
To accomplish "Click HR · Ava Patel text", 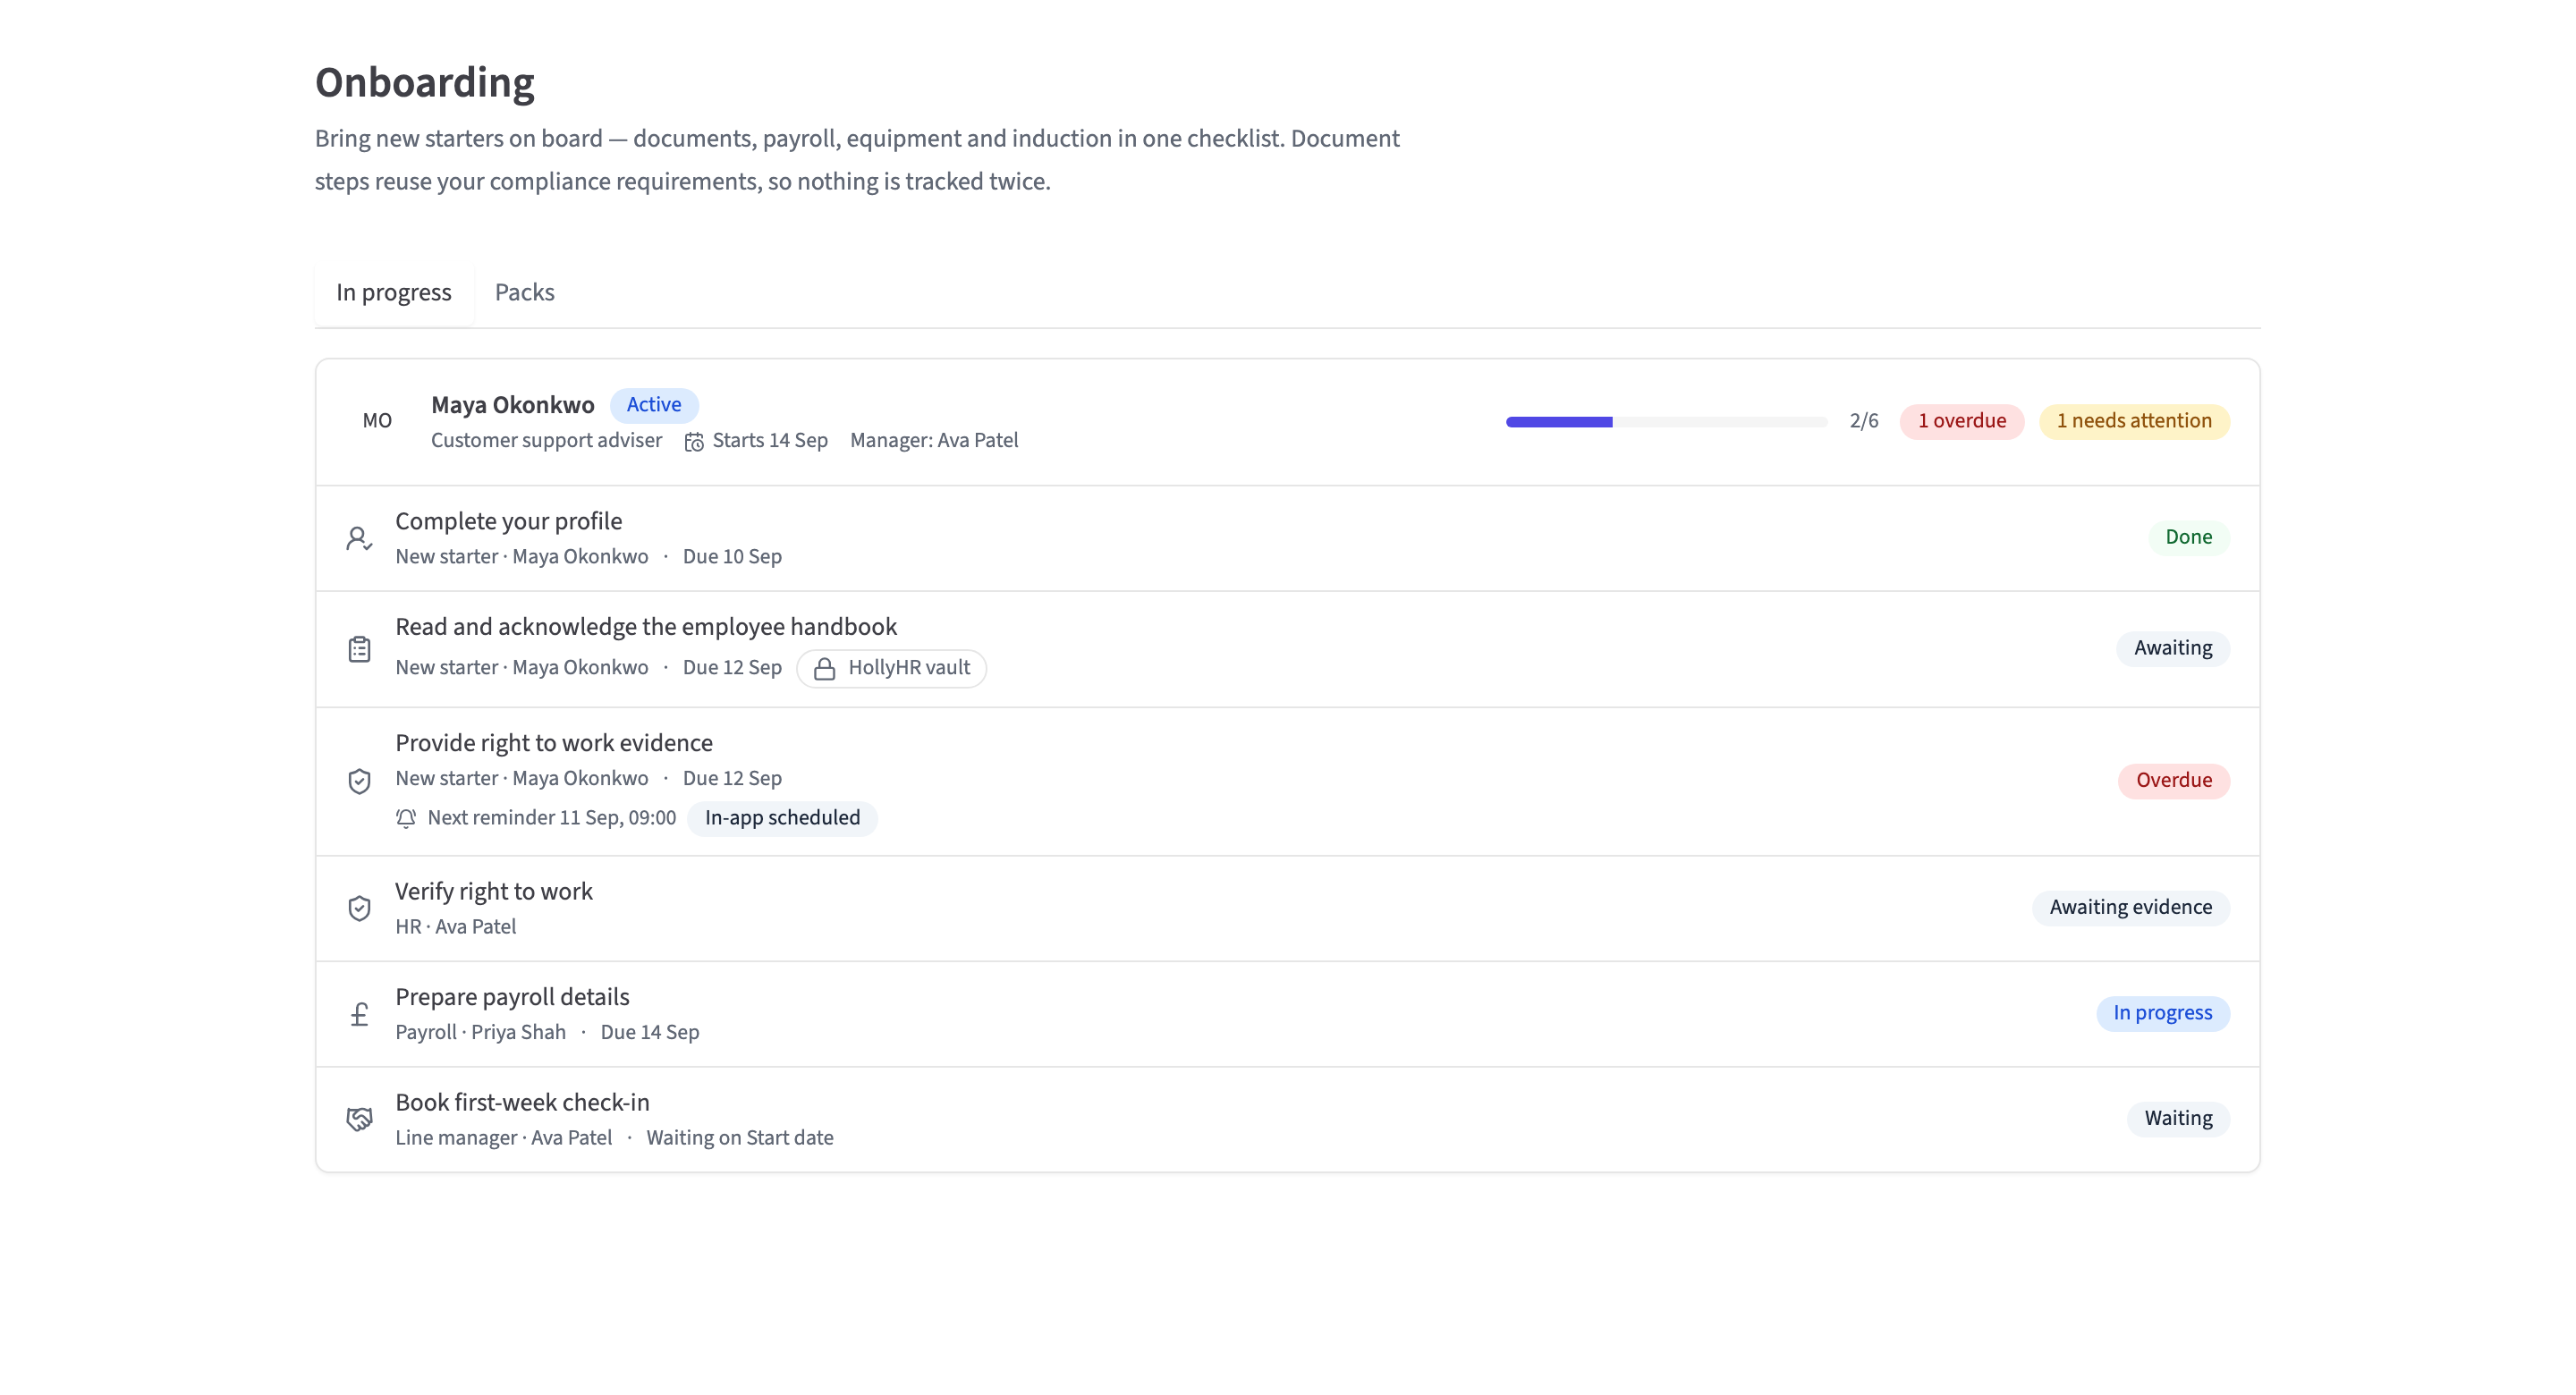I will [x=456, y=927].
